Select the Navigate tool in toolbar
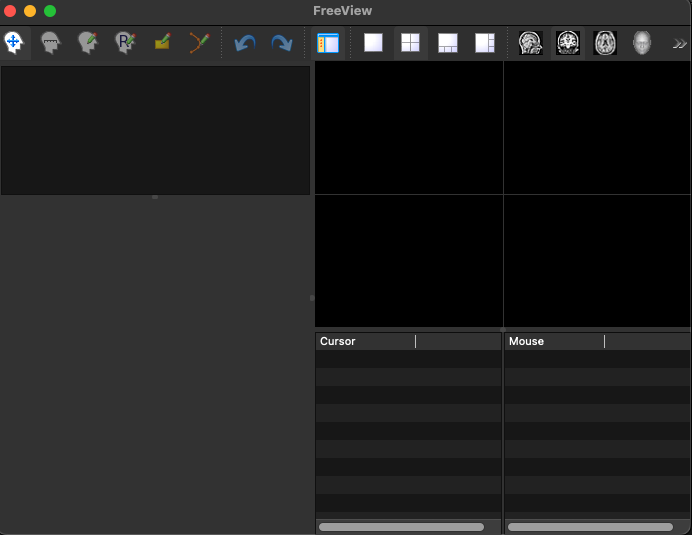Screen dimensions: 692x535 coord(14,43)
